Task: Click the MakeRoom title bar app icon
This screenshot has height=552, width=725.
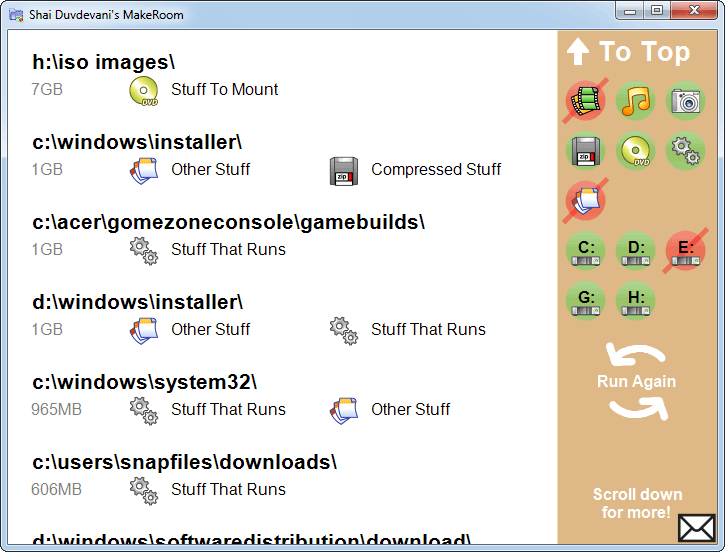Action: 16,15
